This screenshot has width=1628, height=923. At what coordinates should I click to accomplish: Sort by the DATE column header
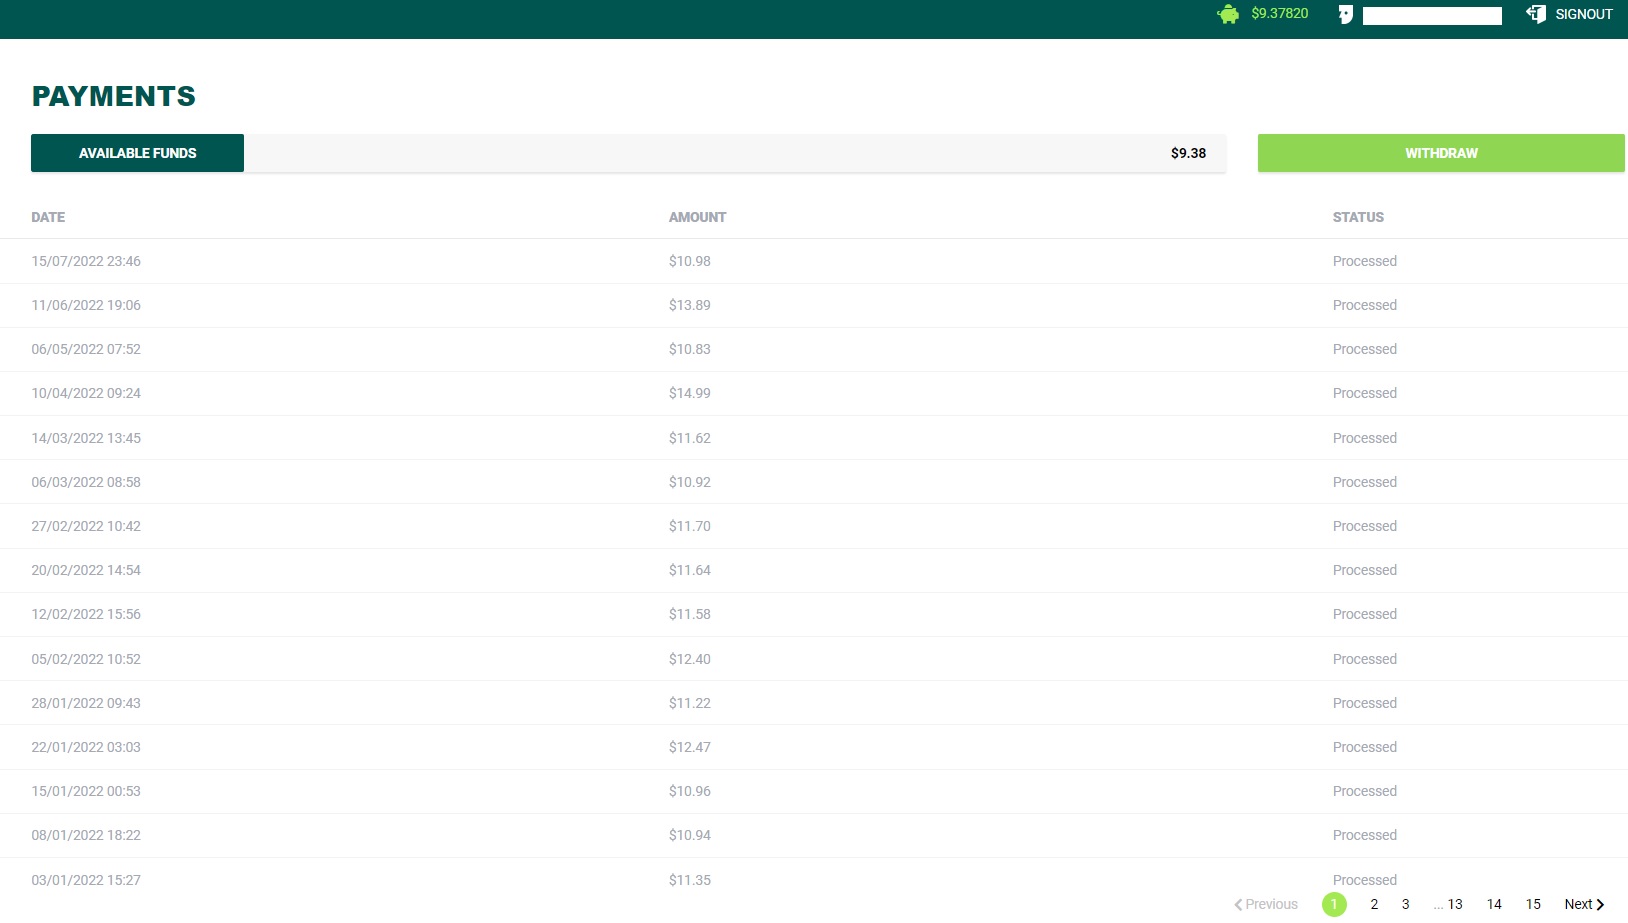48,217
